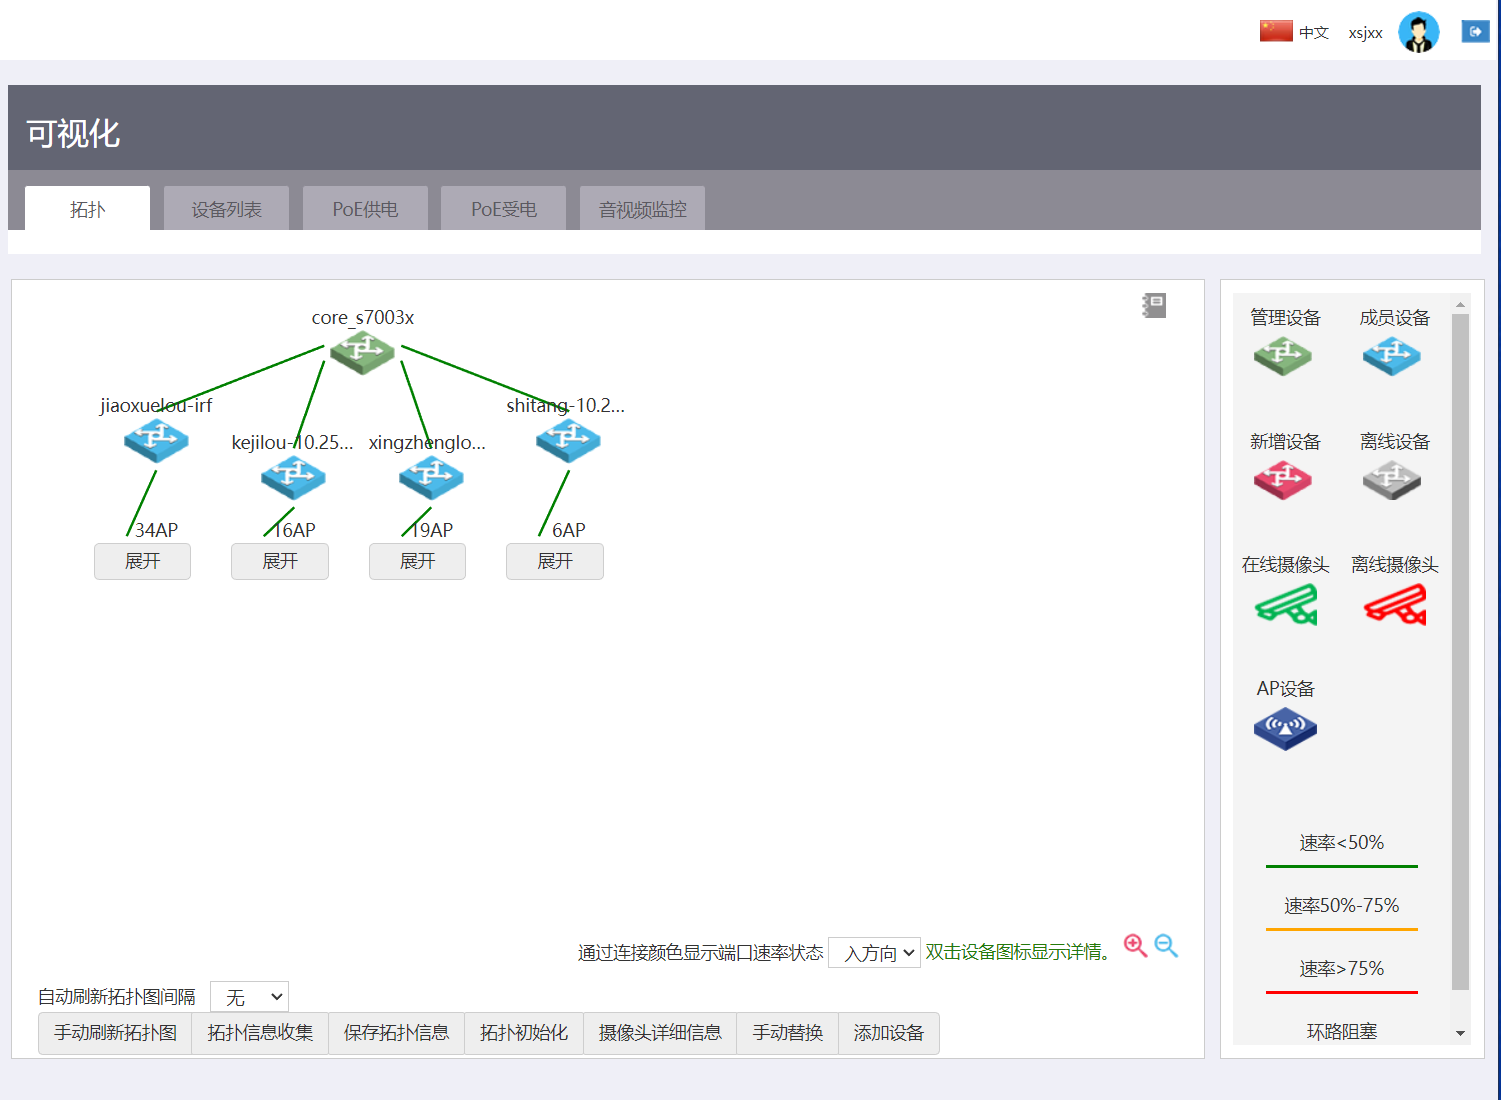The width and height of the screenshot is (1501, 1100).
Task: Expand the 16AP group under kejilou
Action: click(x=280, y=562)
